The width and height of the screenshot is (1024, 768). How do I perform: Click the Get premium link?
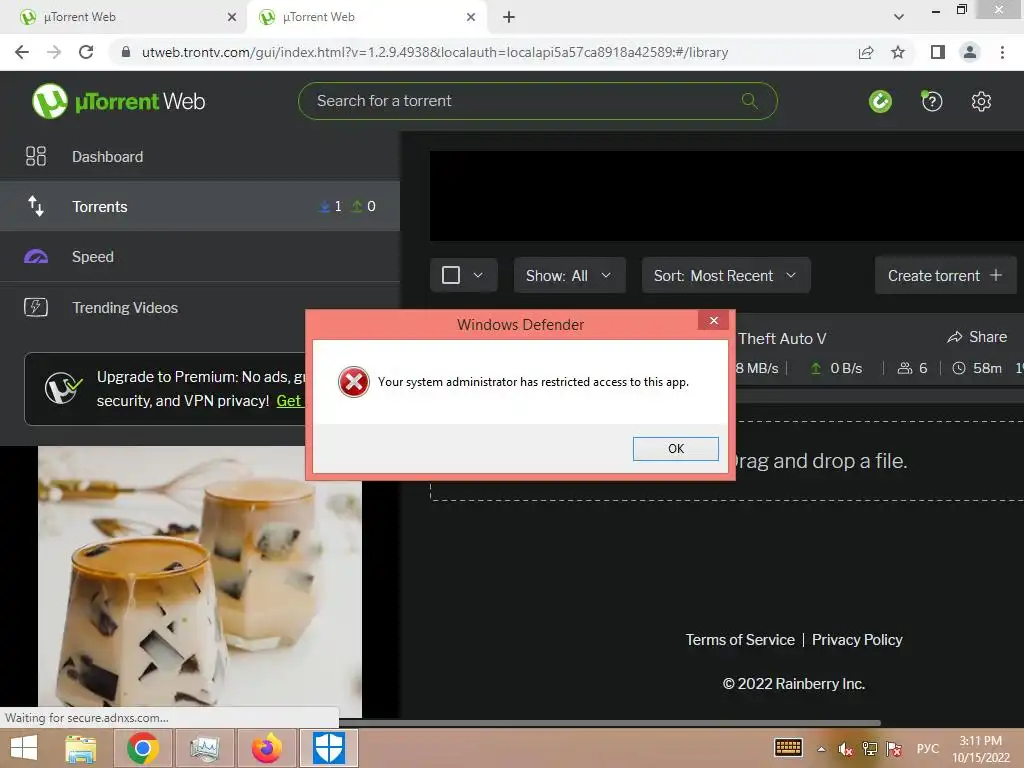(x=290, y=400)
